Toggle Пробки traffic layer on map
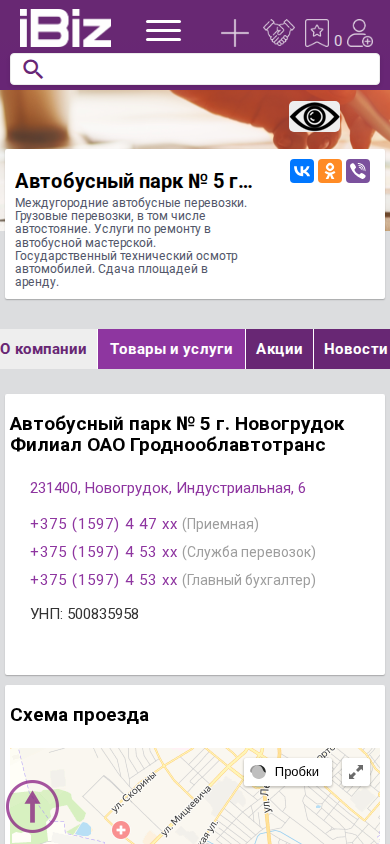Viewport: 390px width, 844px height. [x=288, y=772]
